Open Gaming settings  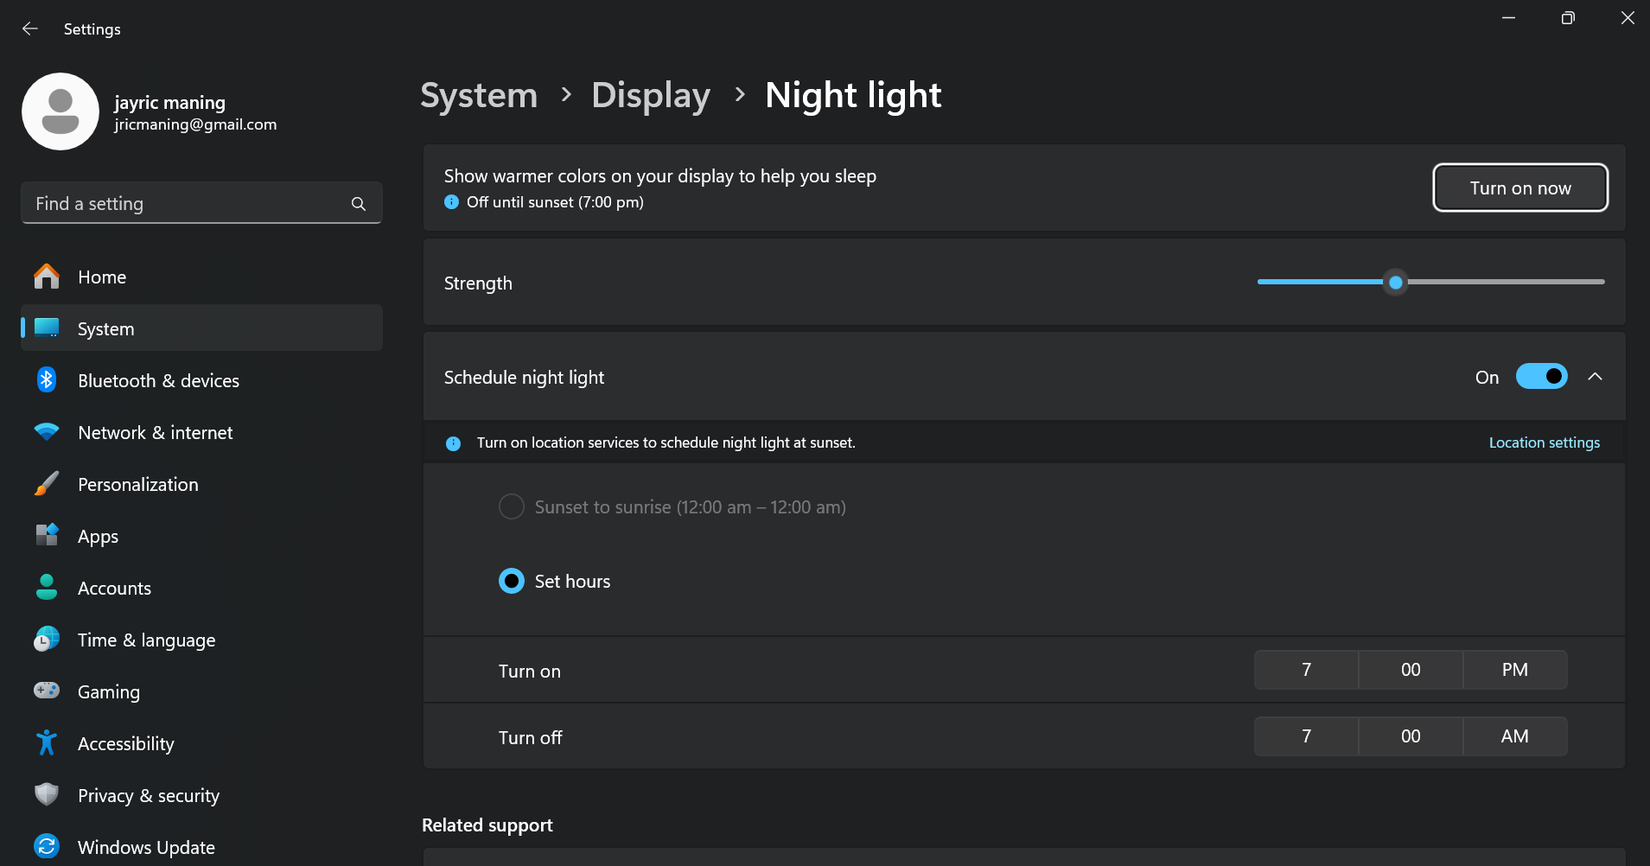pyautogui.click(x=108, y=691)
